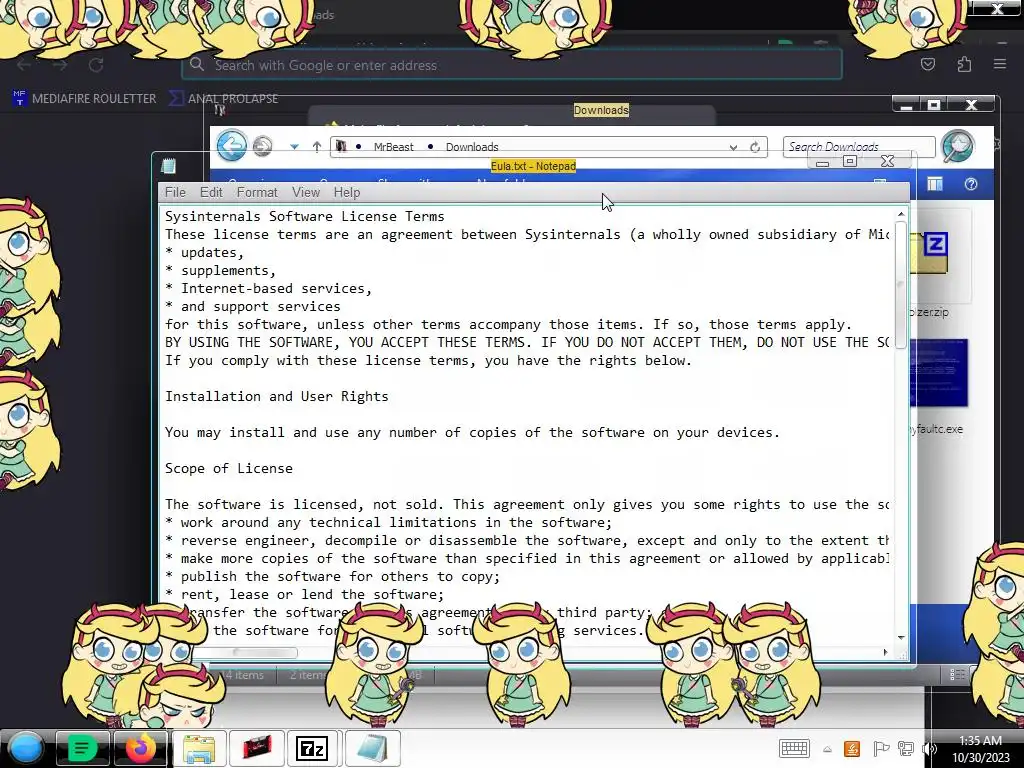Select the myfaultc.exe file thumbnail

[x=939, y=372]
